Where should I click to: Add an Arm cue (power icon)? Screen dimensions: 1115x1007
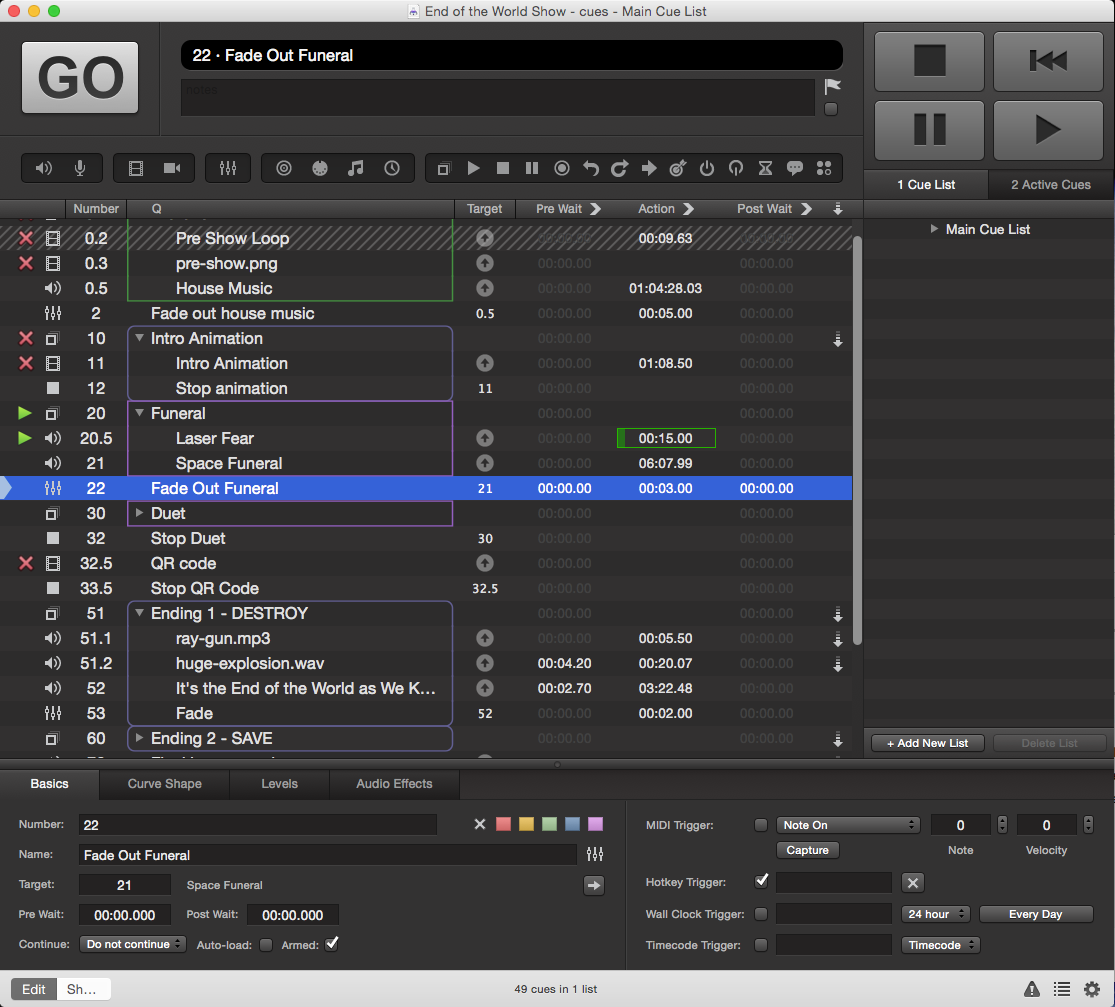tap(707, 169)
